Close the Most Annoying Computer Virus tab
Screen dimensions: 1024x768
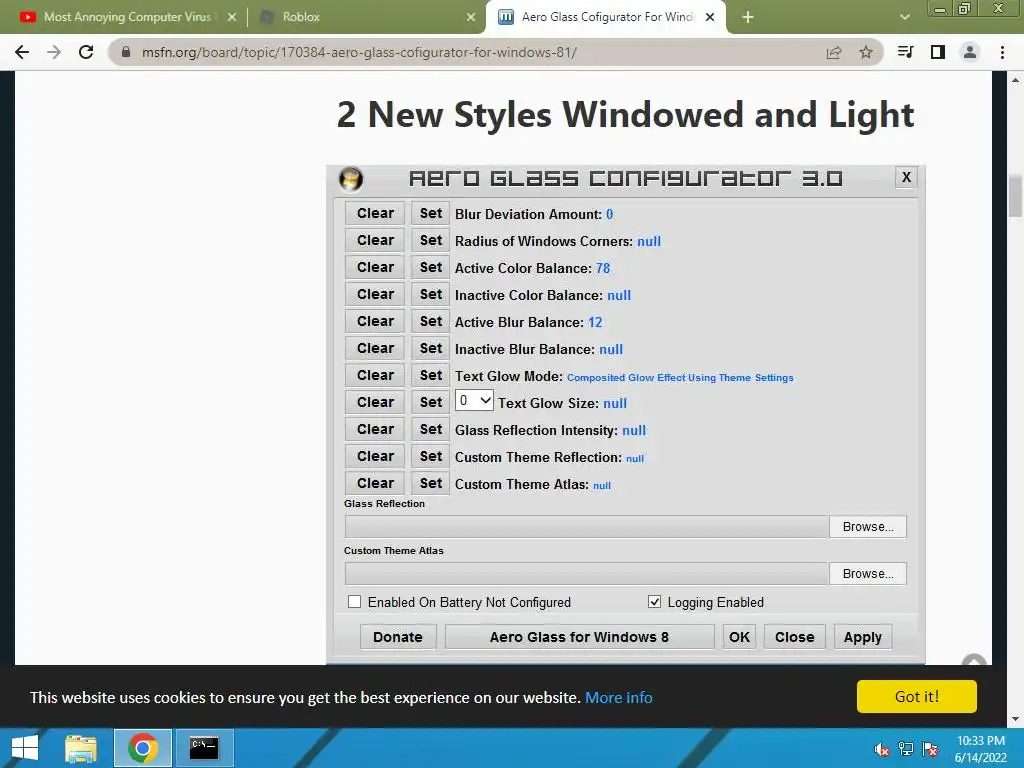click(231, 17)
